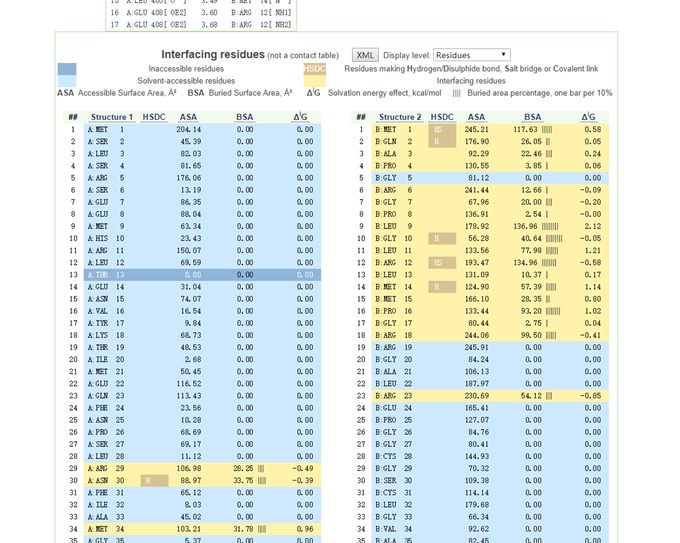Click residue B:ARG 18
The image size is (680, 543).
[x=393, y=335]
